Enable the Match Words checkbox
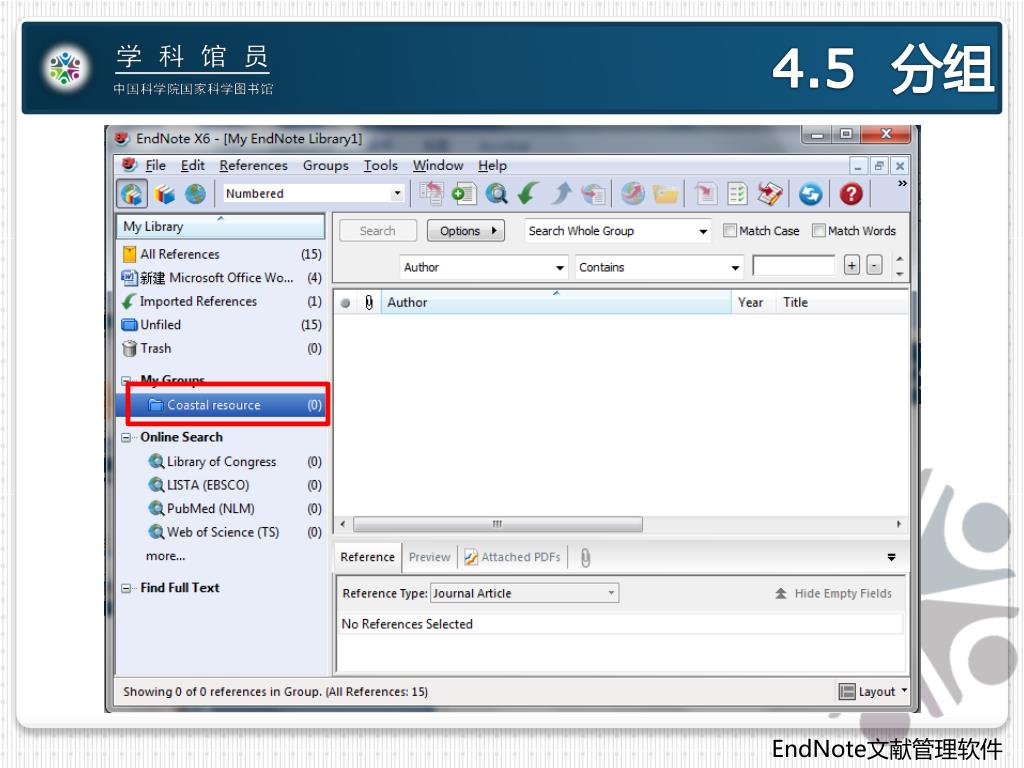Screen dimensions: 1024x768 (818, 231)
